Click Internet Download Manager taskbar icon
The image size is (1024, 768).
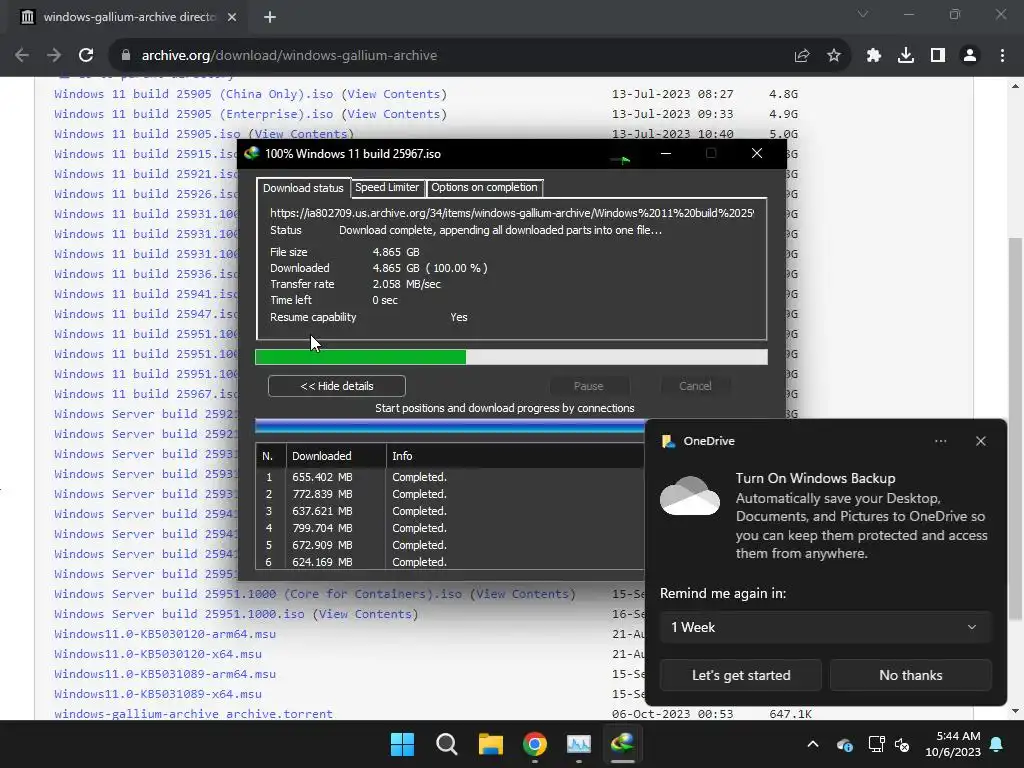pyautogui.click(x=622, y=744)
